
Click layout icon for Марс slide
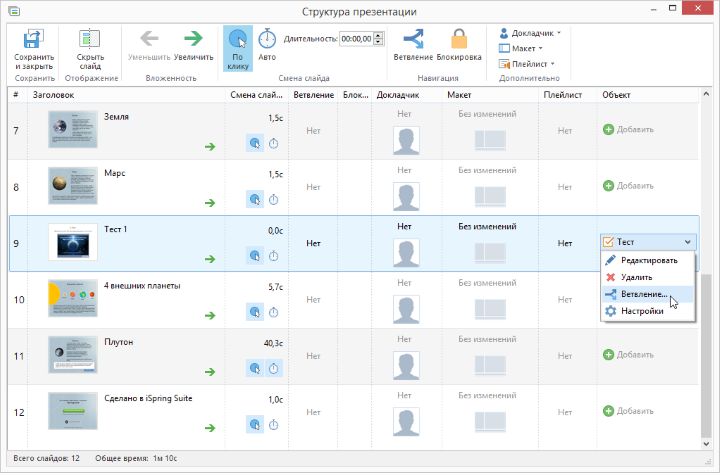pyautogui.click(x=490, y=197)
